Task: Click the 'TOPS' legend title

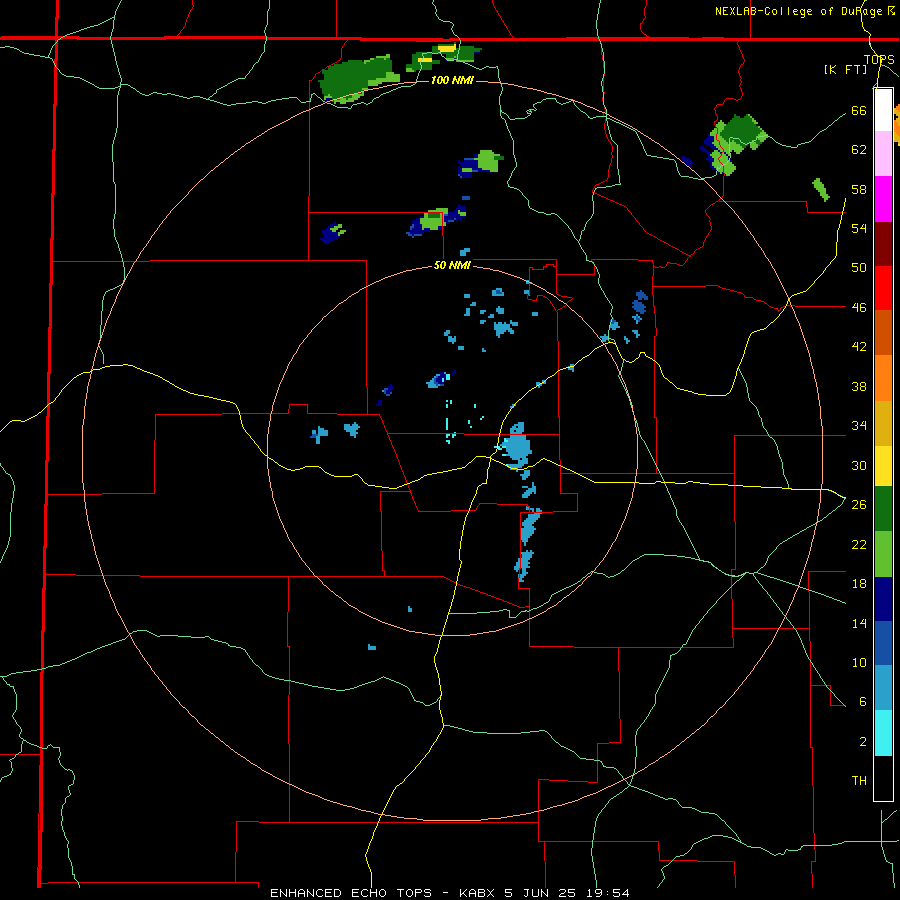Action: (879, 59)
